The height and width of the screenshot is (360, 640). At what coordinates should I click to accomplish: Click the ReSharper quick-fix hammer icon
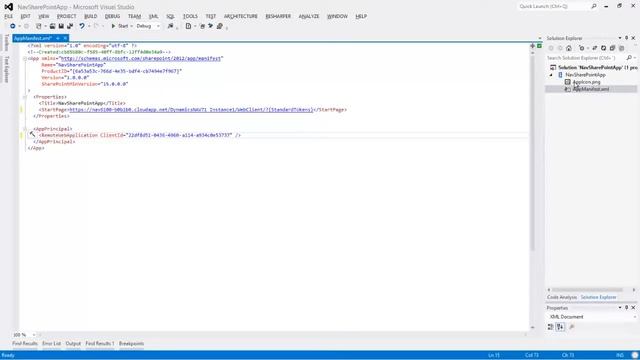(x=32, y=134)
